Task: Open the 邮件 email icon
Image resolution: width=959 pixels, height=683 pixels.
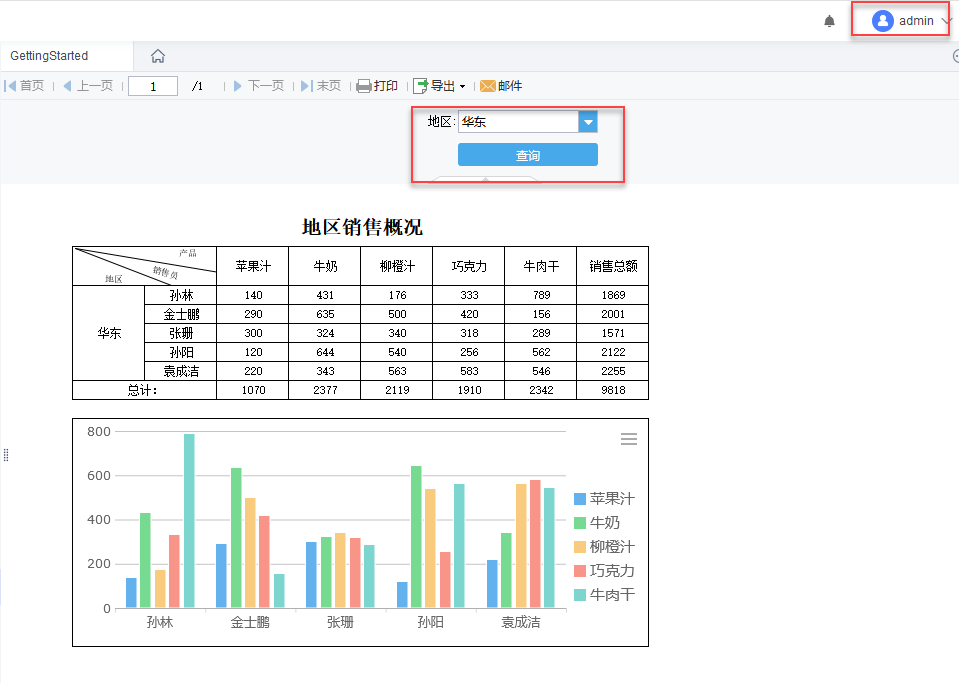Action: (x=489, y=85)
